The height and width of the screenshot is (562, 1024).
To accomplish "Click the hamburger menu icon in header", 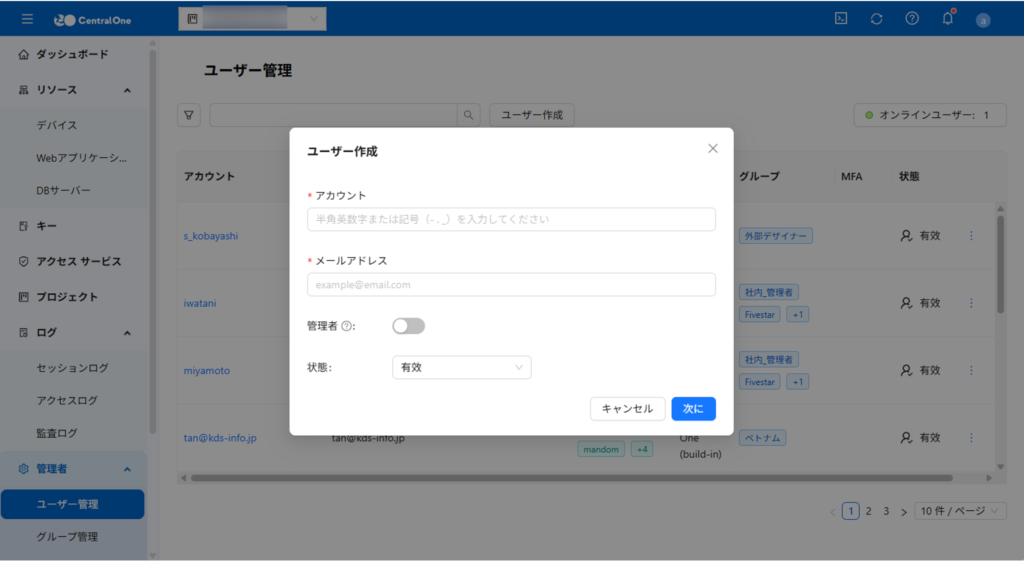I will pos(27,19).
